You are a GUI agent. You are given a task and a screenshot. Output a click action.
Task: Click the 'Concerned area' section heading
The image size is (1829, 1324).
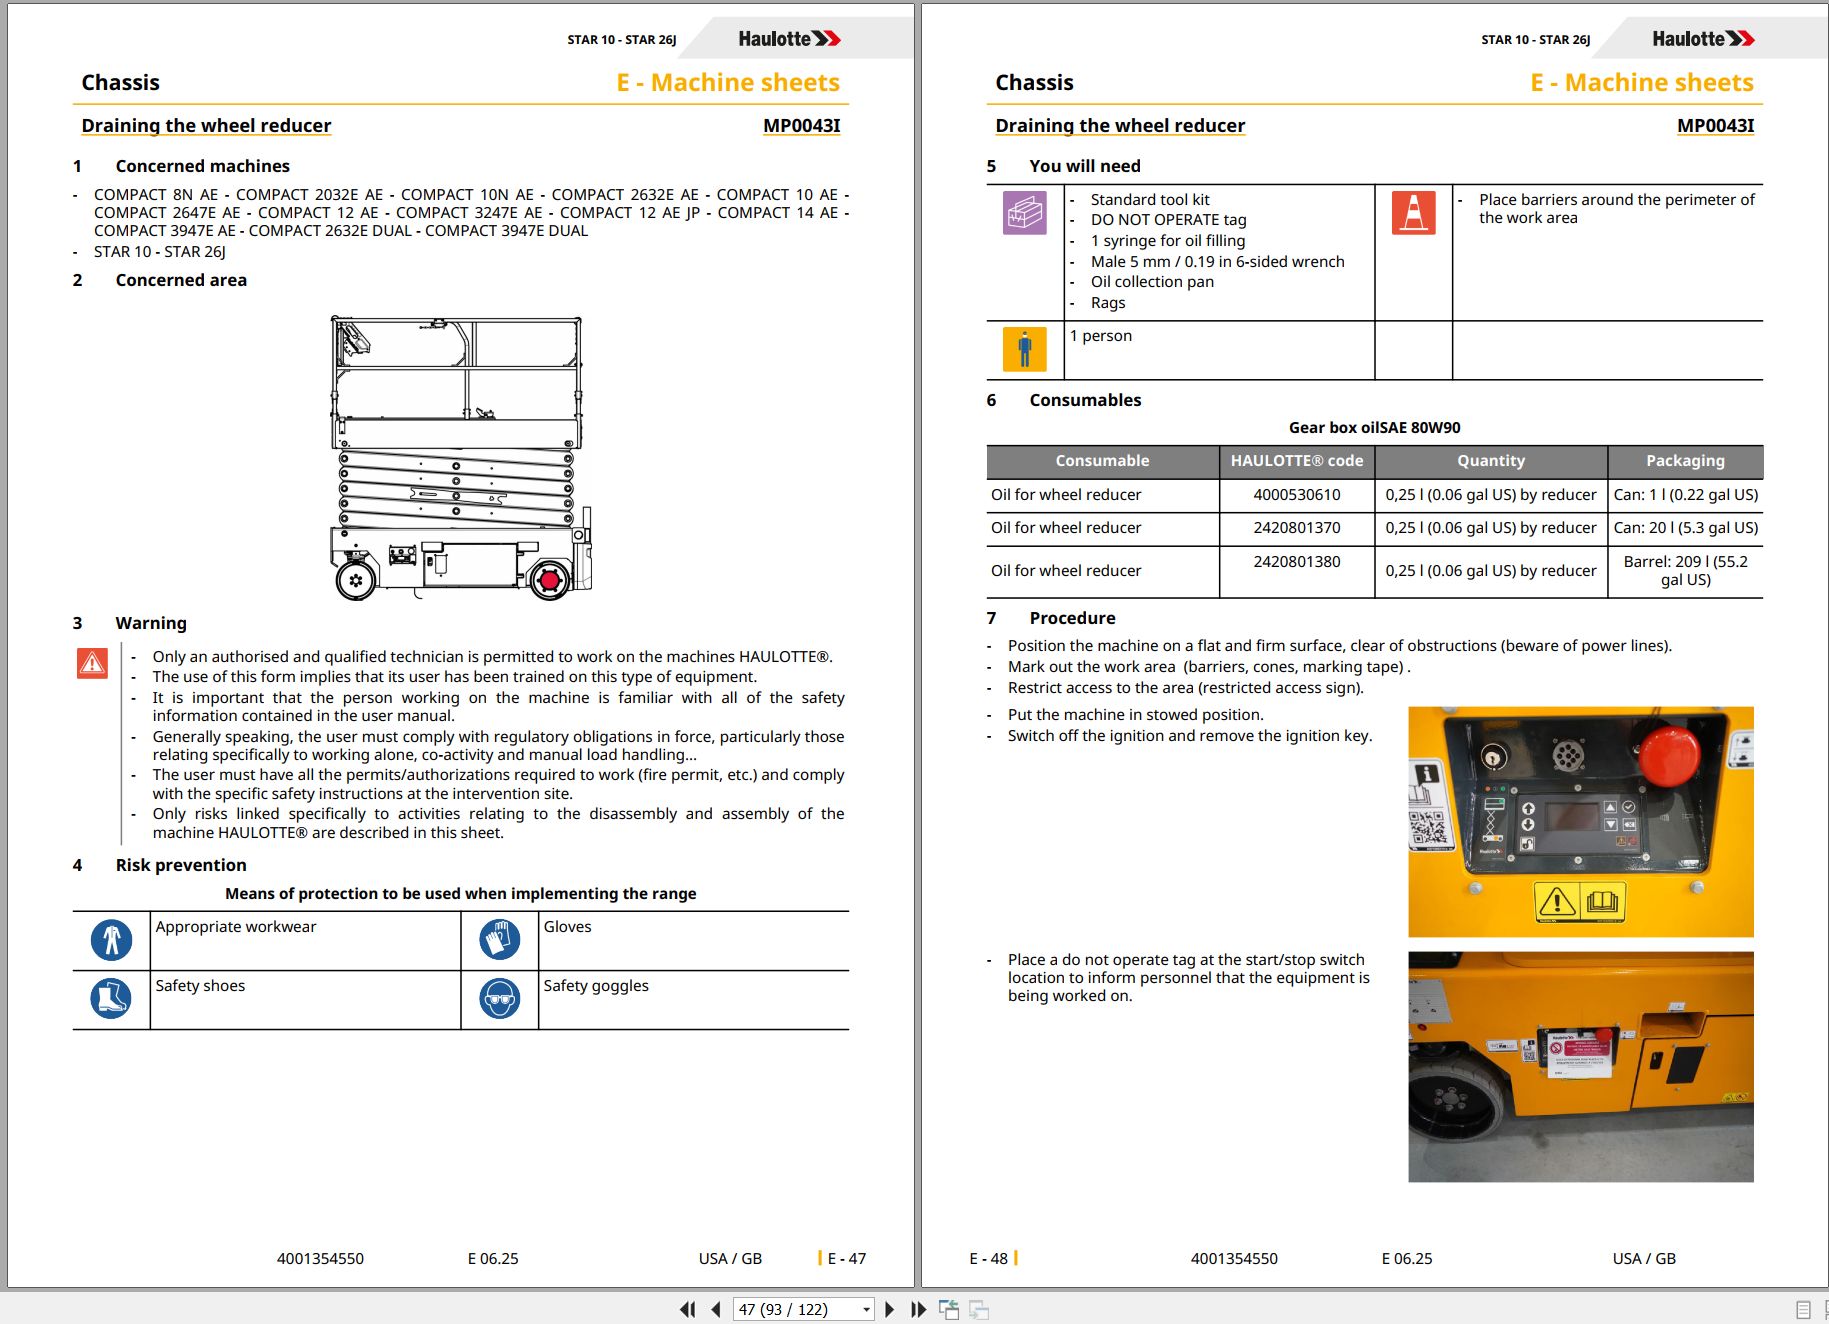coord(181,280)
